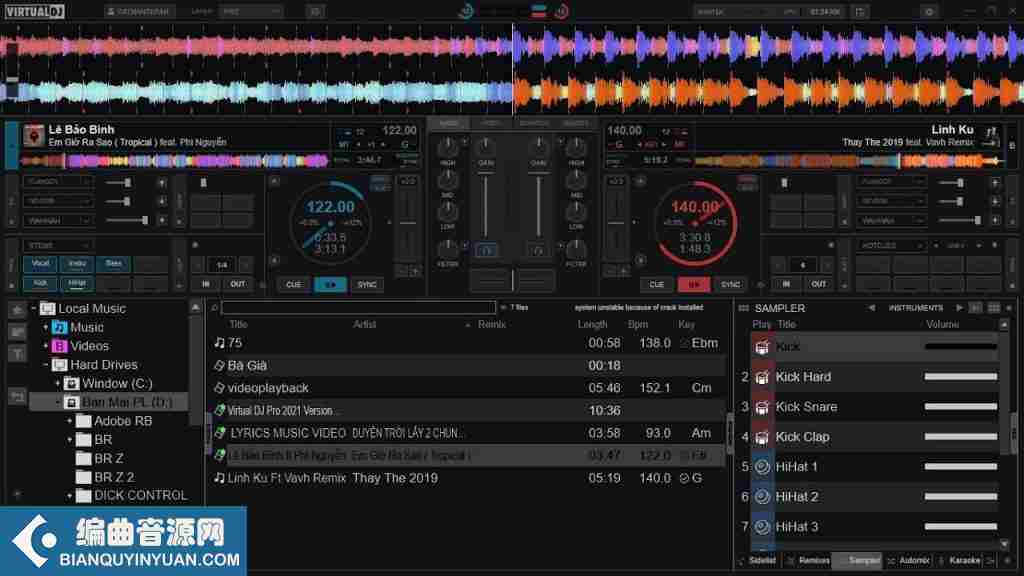1024x576 pixels.
Task: Open left deck first effect dropdown
Action: click(x=58, y=182)
